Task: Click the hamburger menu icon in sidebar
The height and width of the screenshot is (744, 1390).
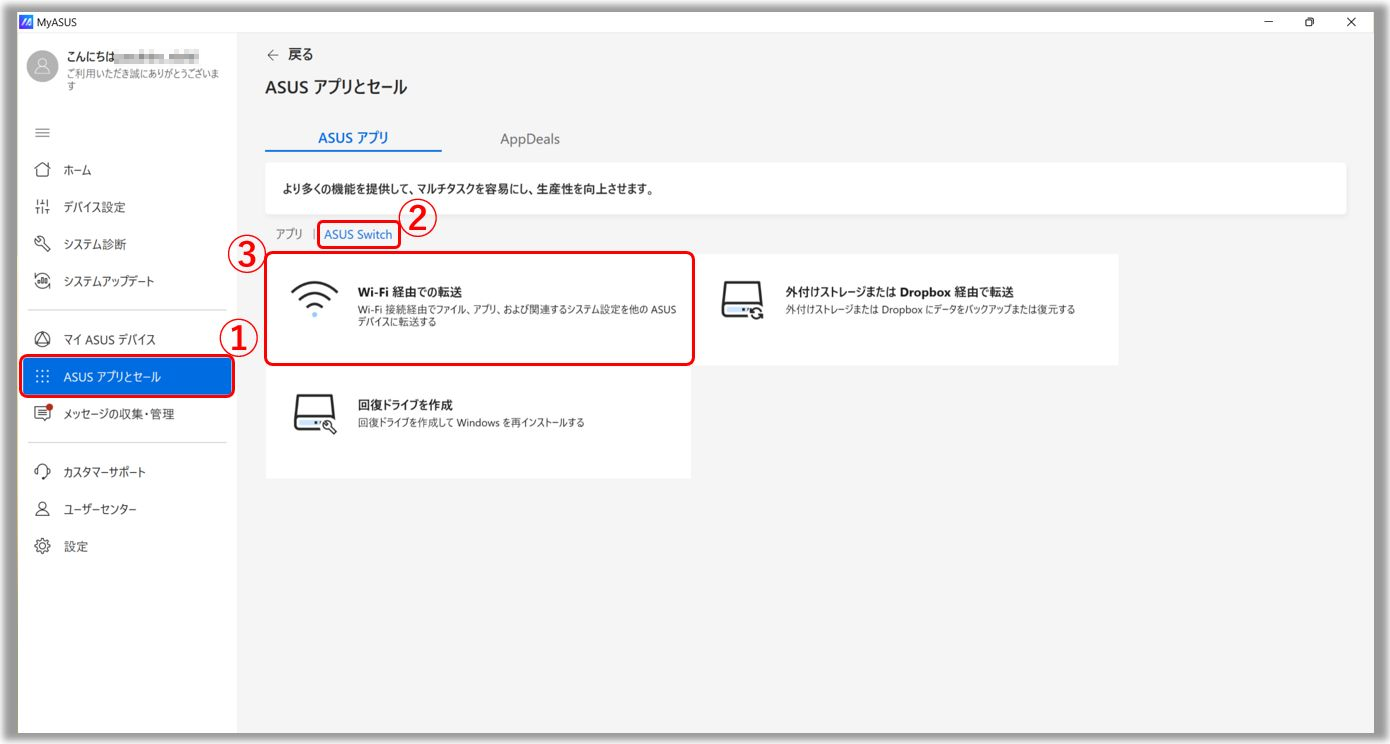Action: pyautogui.click(x=42, y=133)
